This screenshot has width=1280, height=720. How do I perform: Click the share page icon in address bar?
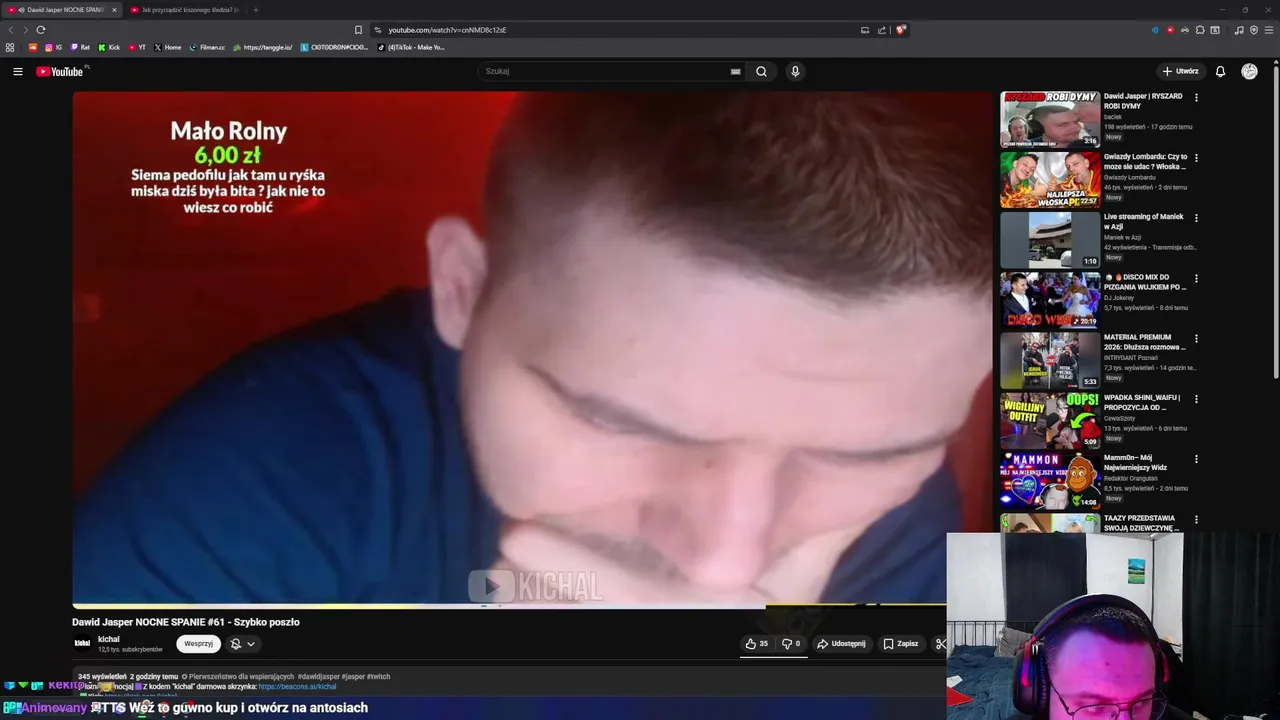882,30
